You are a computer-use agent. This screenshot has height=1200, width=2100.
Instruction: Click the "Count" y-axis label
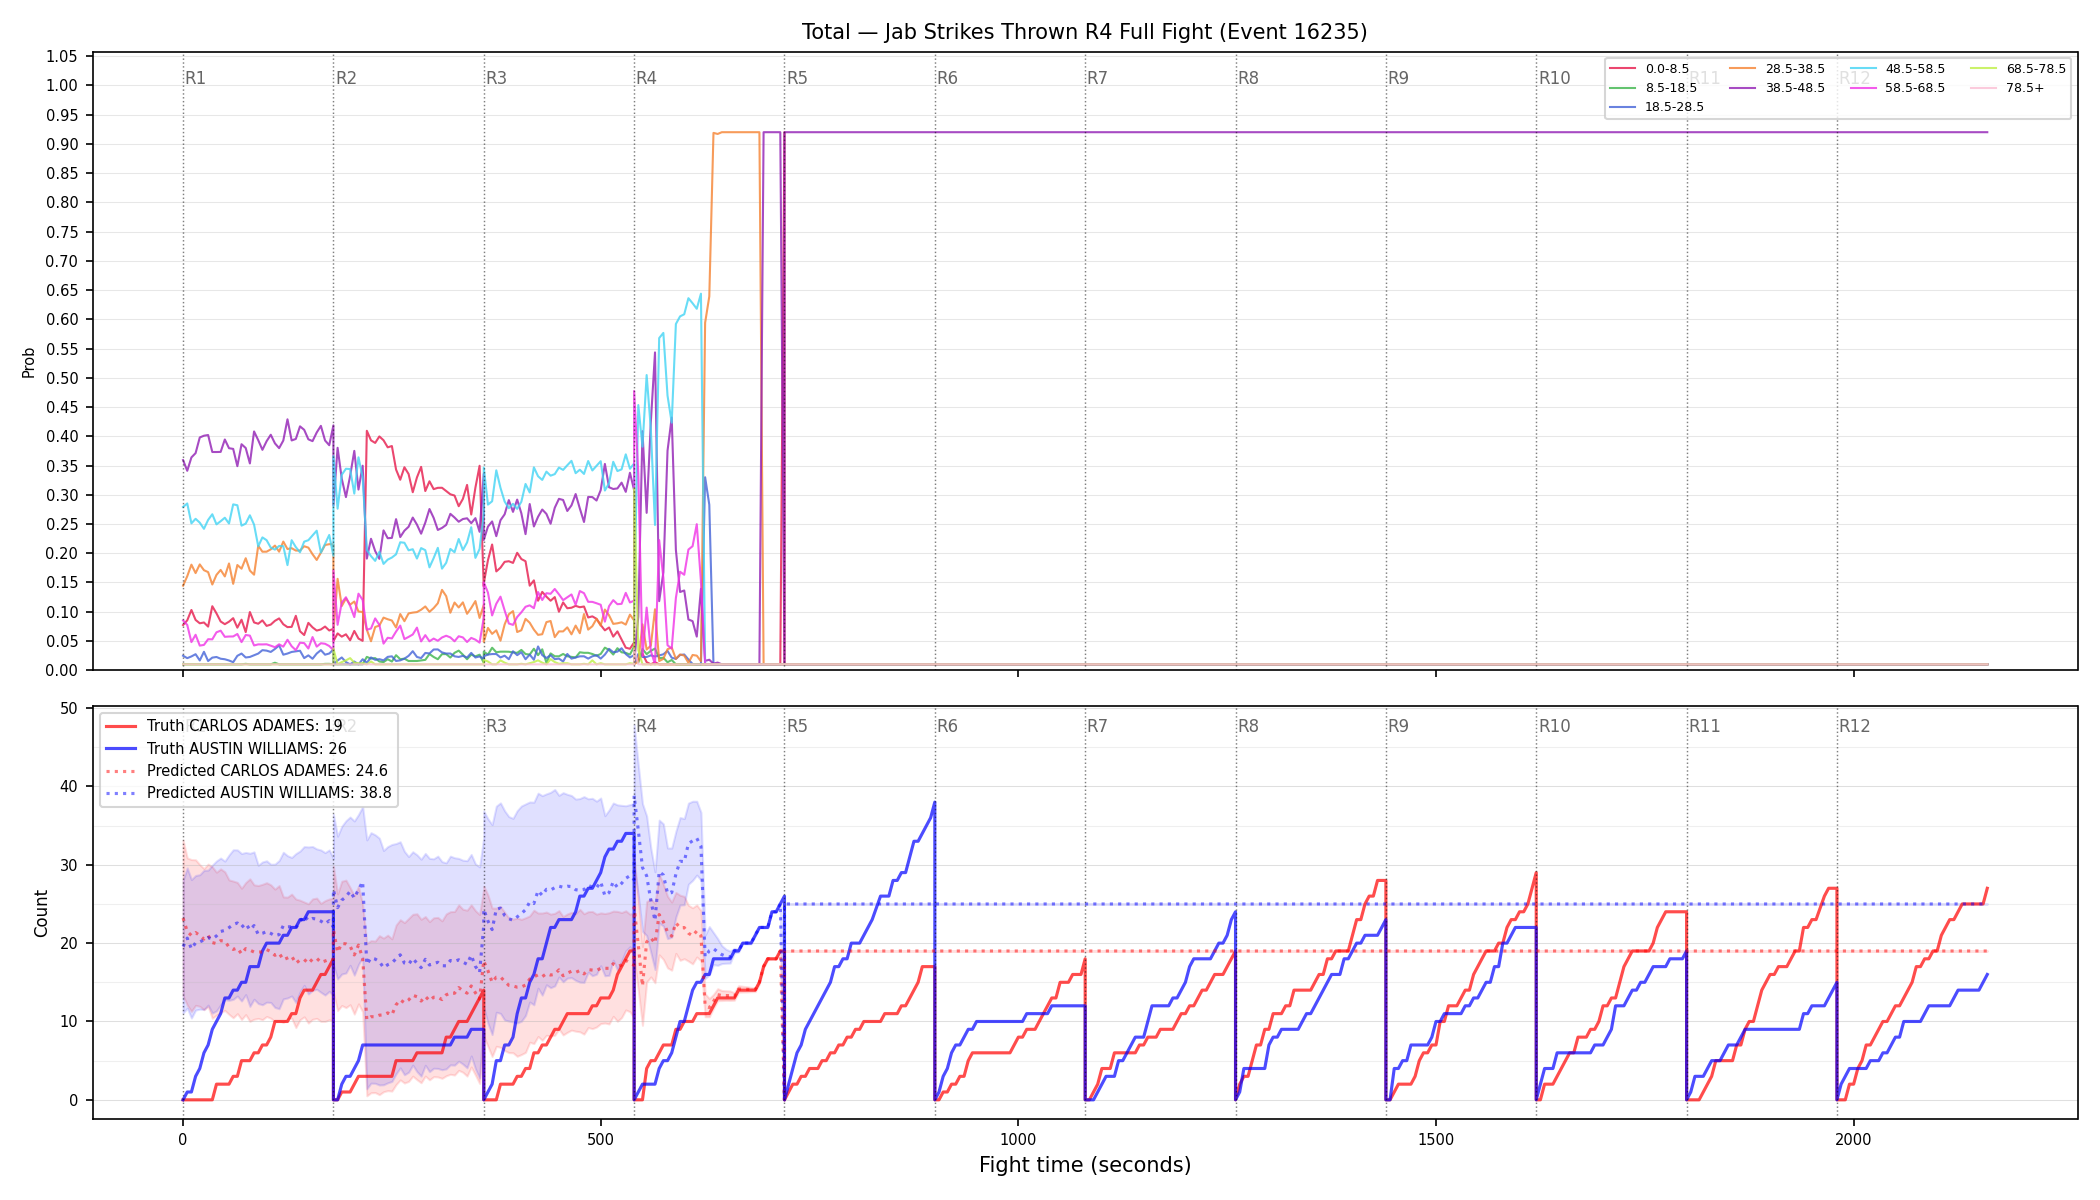pyautogui.click(x=41, y=913)
